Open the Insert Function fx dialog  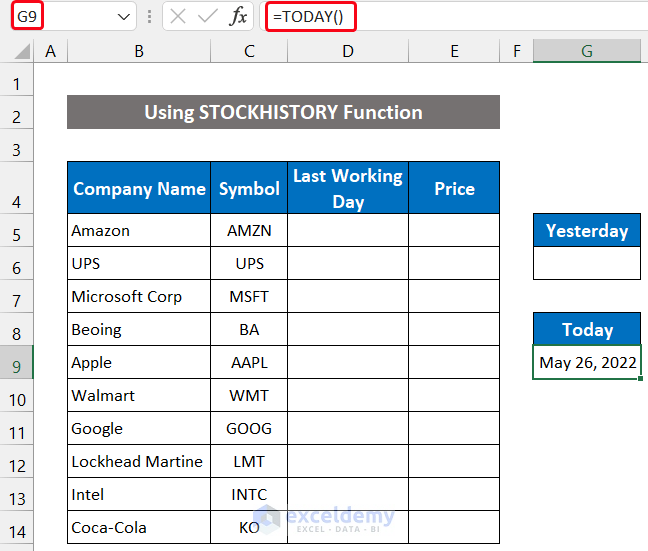pos(238,17)
